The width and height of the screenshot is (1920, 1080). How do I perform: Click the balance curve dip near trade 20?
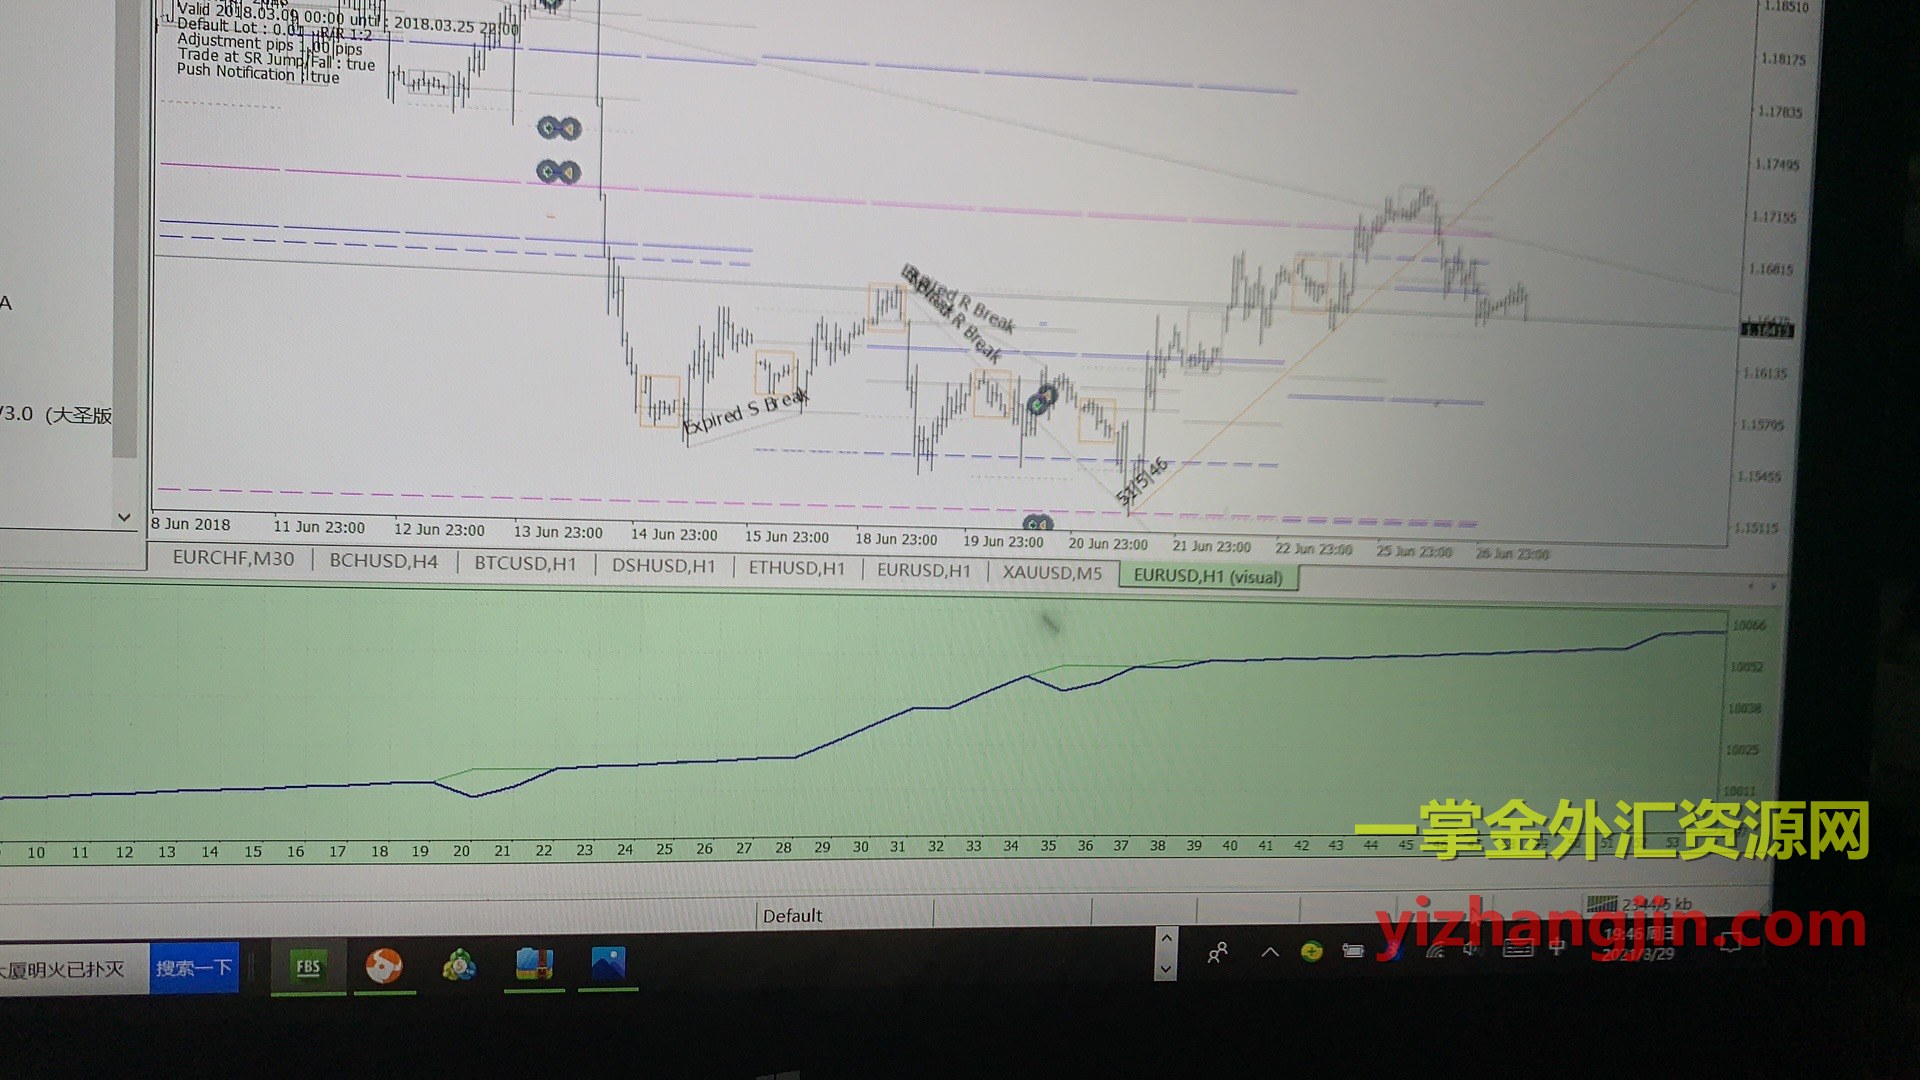(x=474, y=796)
